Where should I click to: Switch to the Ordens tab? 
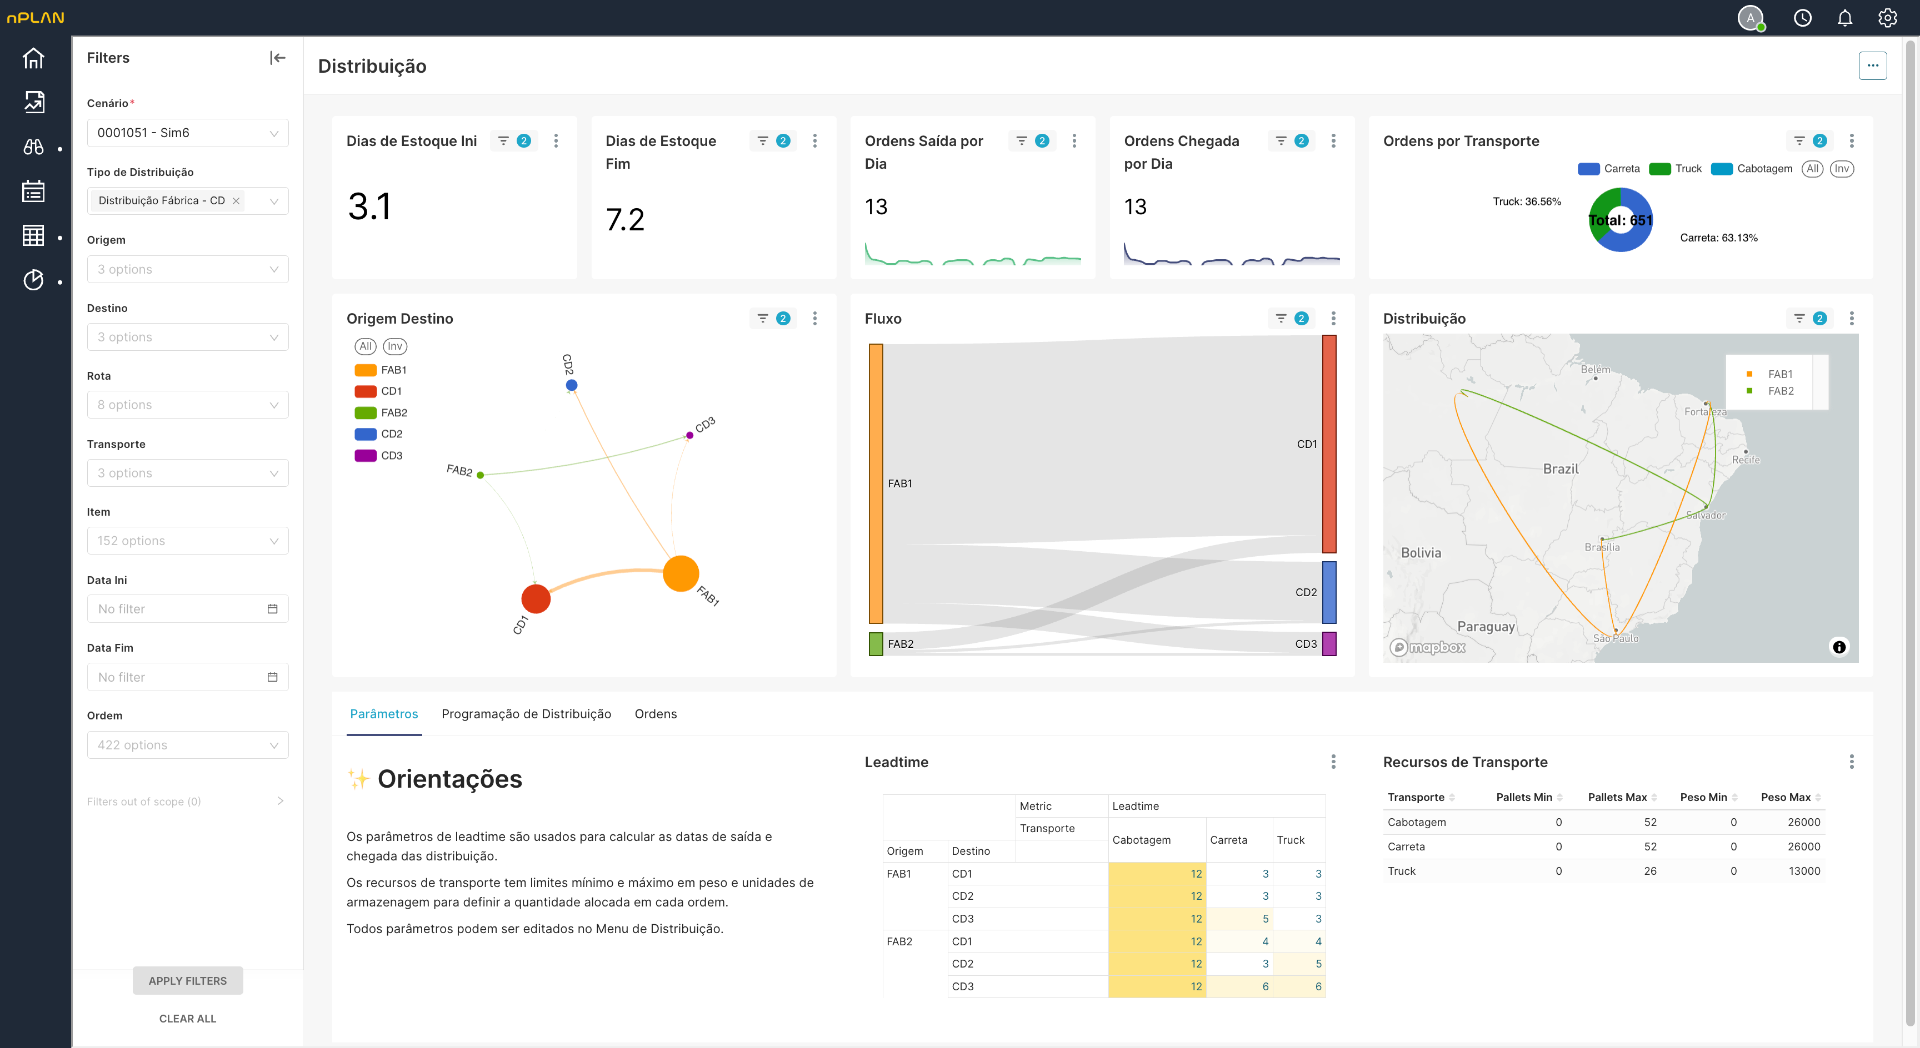coord(656,714)
